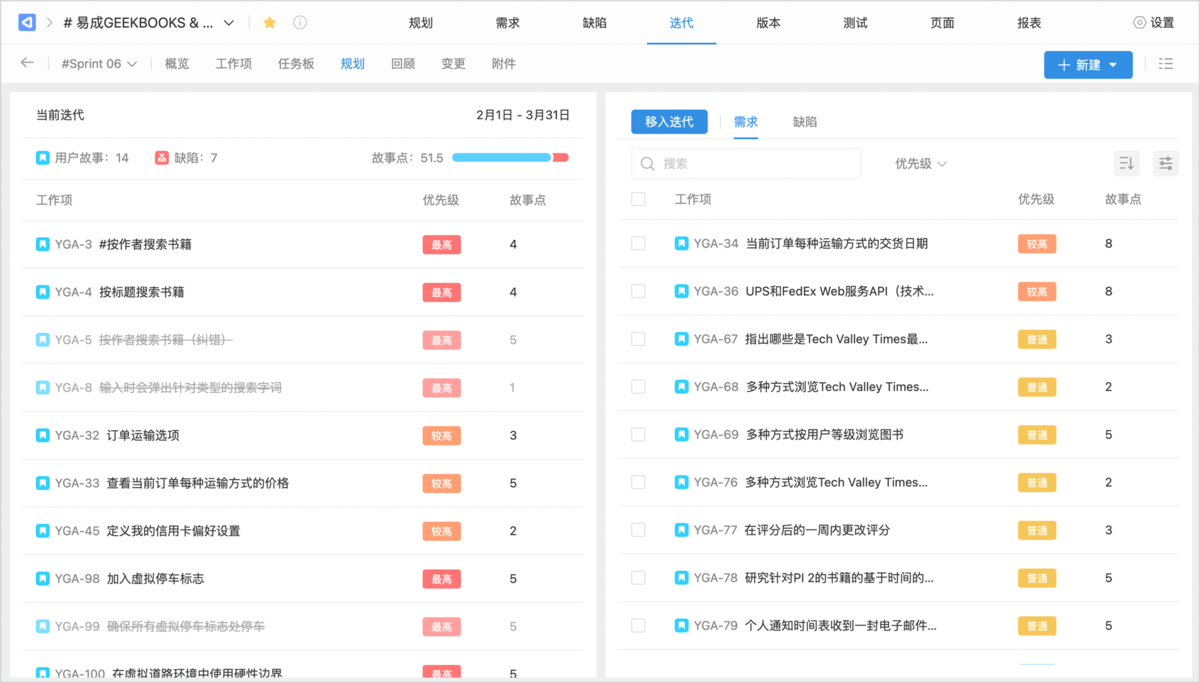
Task: Open the 任务板 sub-tab
Action: (x=296, y=64)
